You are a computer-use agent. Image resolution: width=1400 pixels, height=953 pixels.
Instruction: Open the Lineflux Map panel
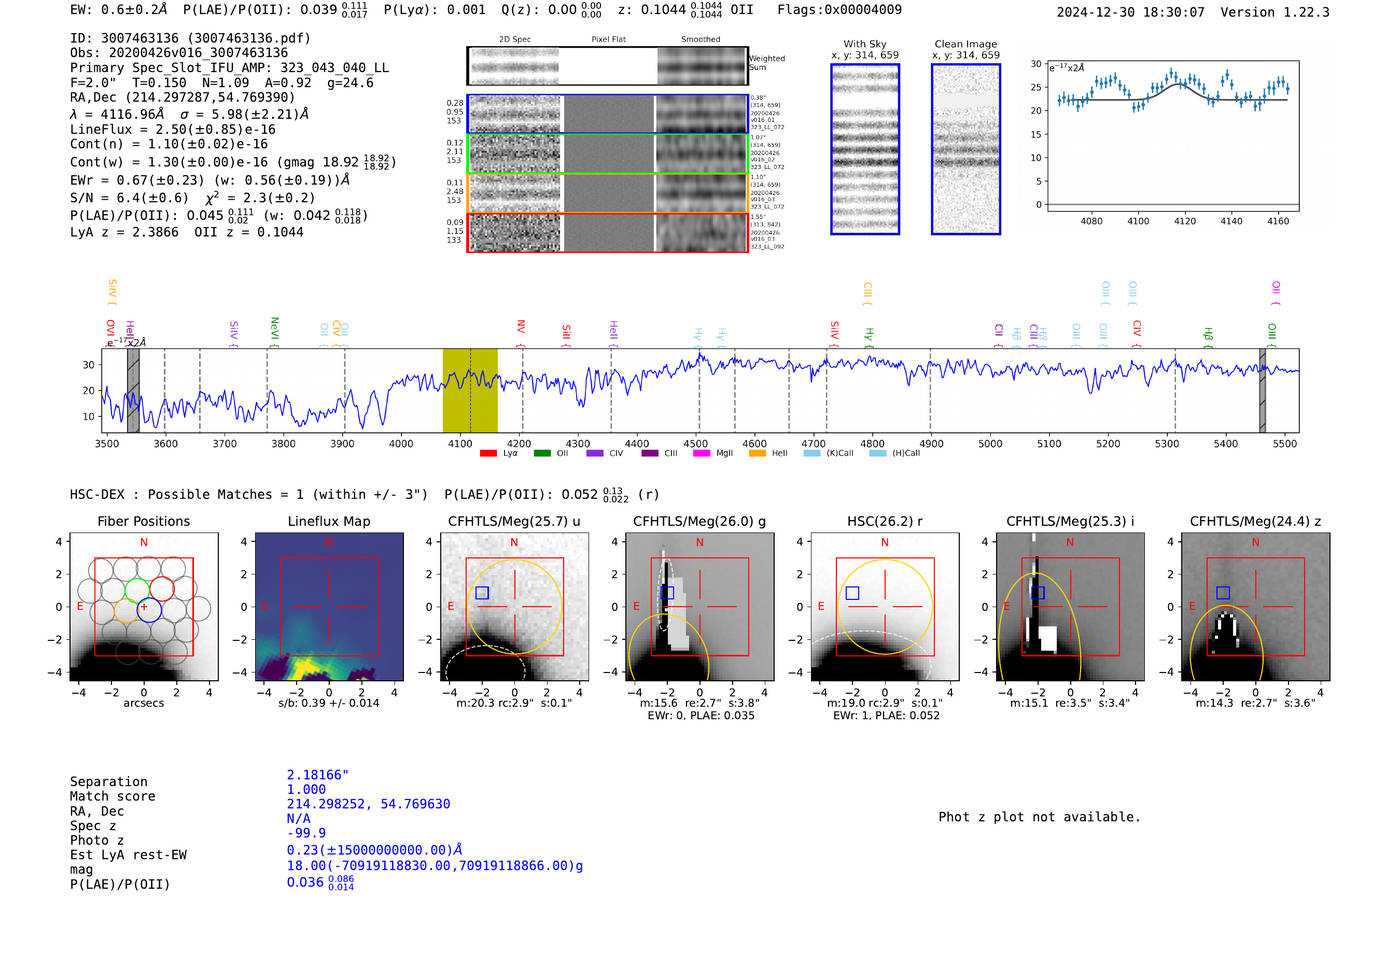[329, 607]
